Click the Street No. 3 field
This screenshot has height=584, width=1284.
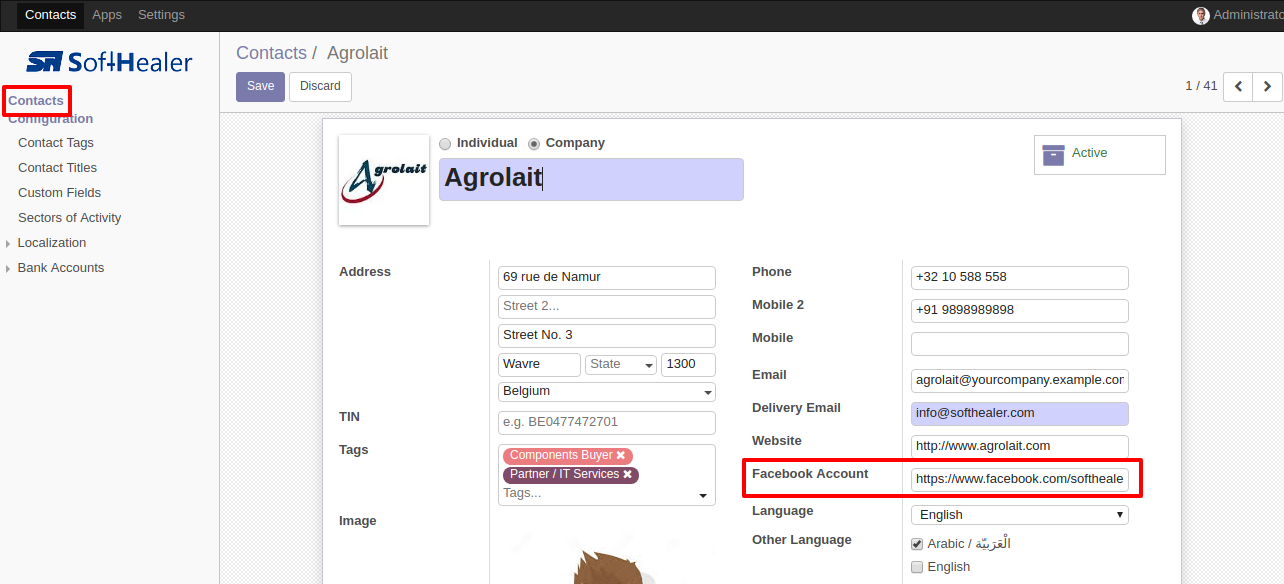(x=607, y=336)
